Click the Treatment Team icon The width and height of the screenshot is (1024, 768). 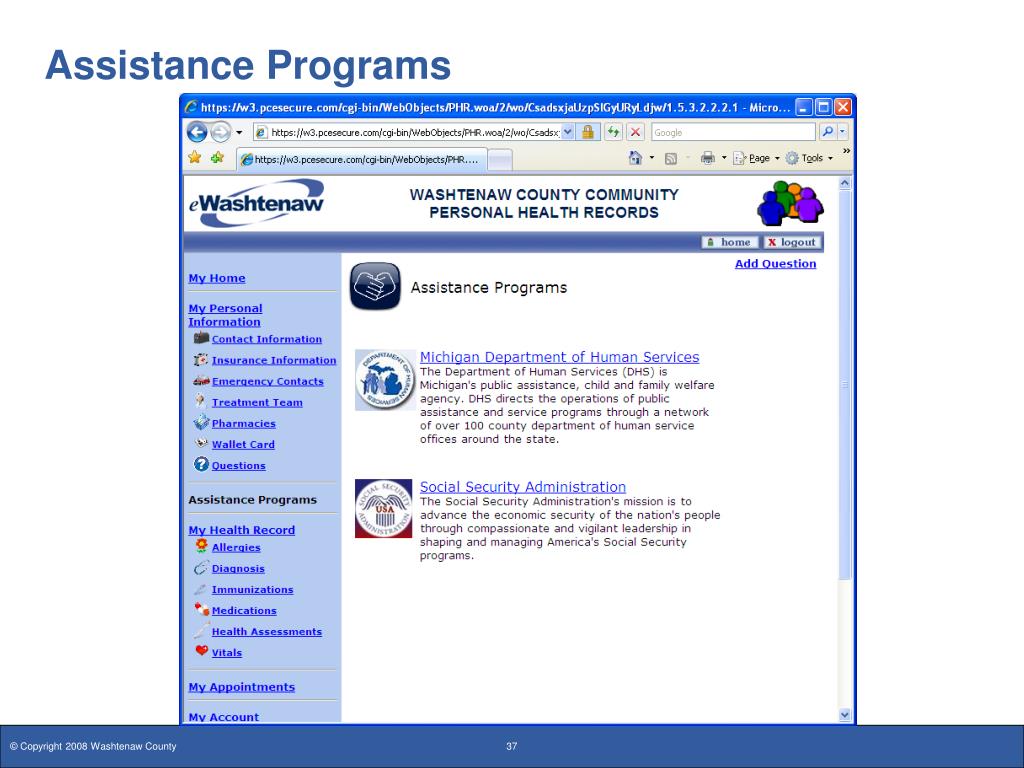click(201, 401)
